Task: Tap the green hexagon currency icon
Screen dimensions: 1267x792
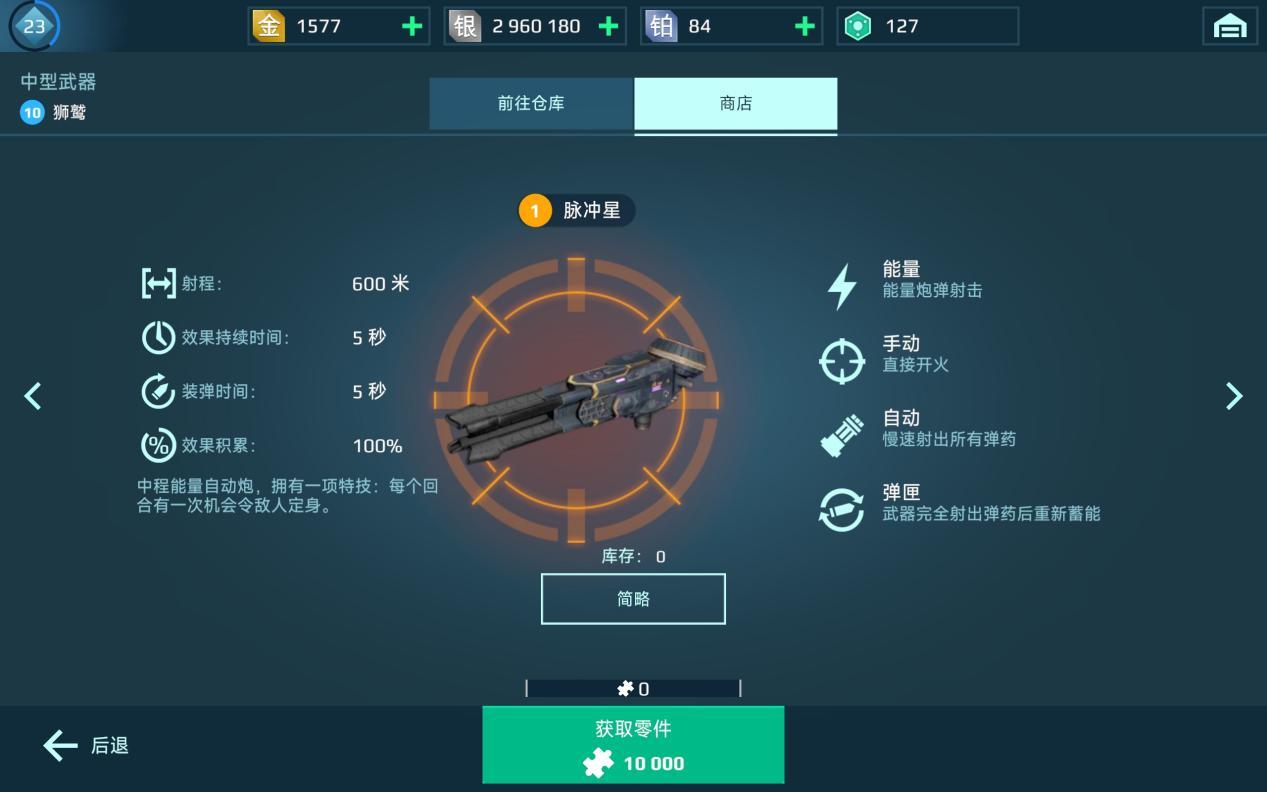Action: coord(858,26)
